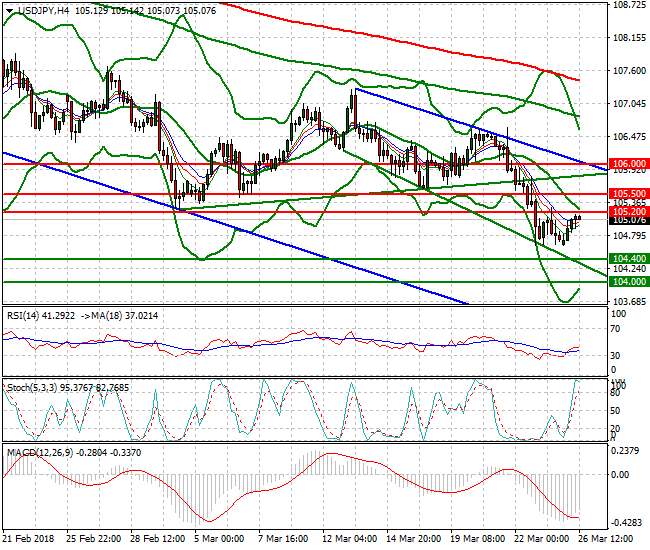Click the RSI scale value 70

click(616, 329)
